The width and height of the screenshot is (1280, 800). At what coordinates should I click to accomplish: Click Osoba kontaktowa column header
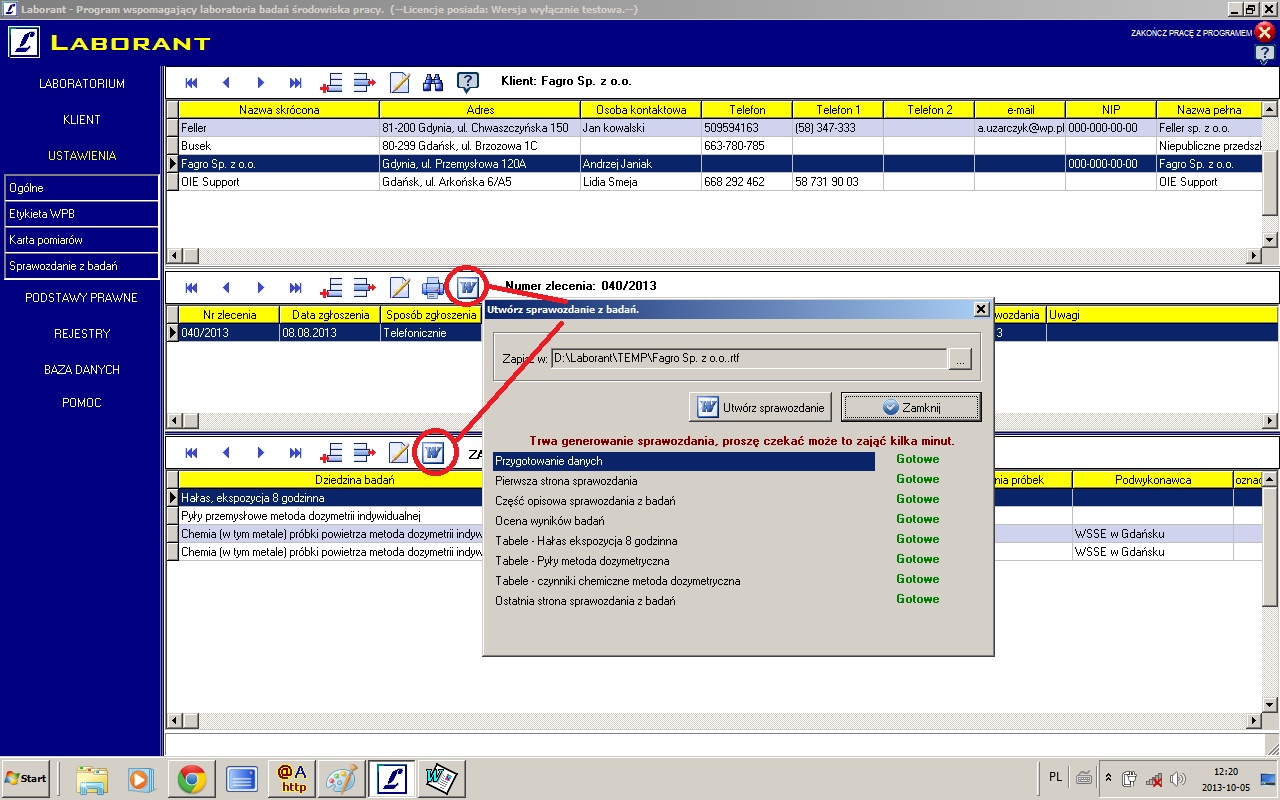click(x=641, y=110)
